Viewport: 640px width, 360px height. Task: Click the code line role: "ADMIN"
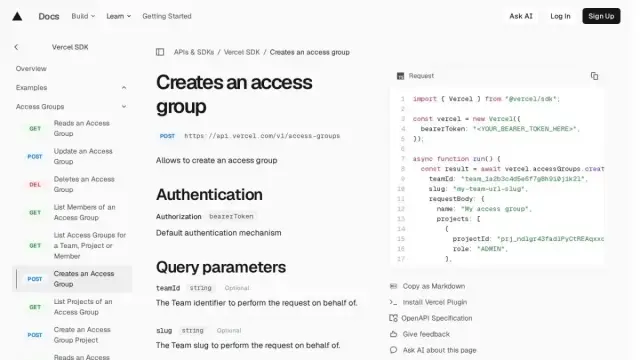(480, 249)
